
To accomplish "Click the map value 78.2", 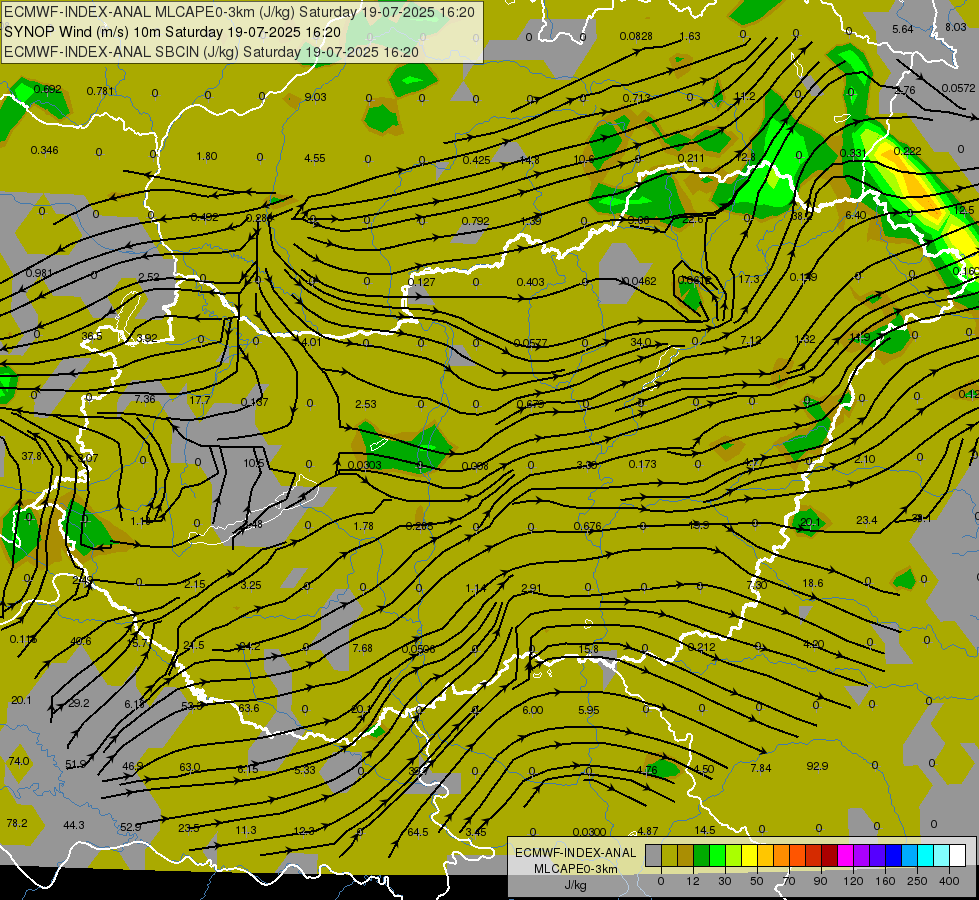I will click(17, 823).
